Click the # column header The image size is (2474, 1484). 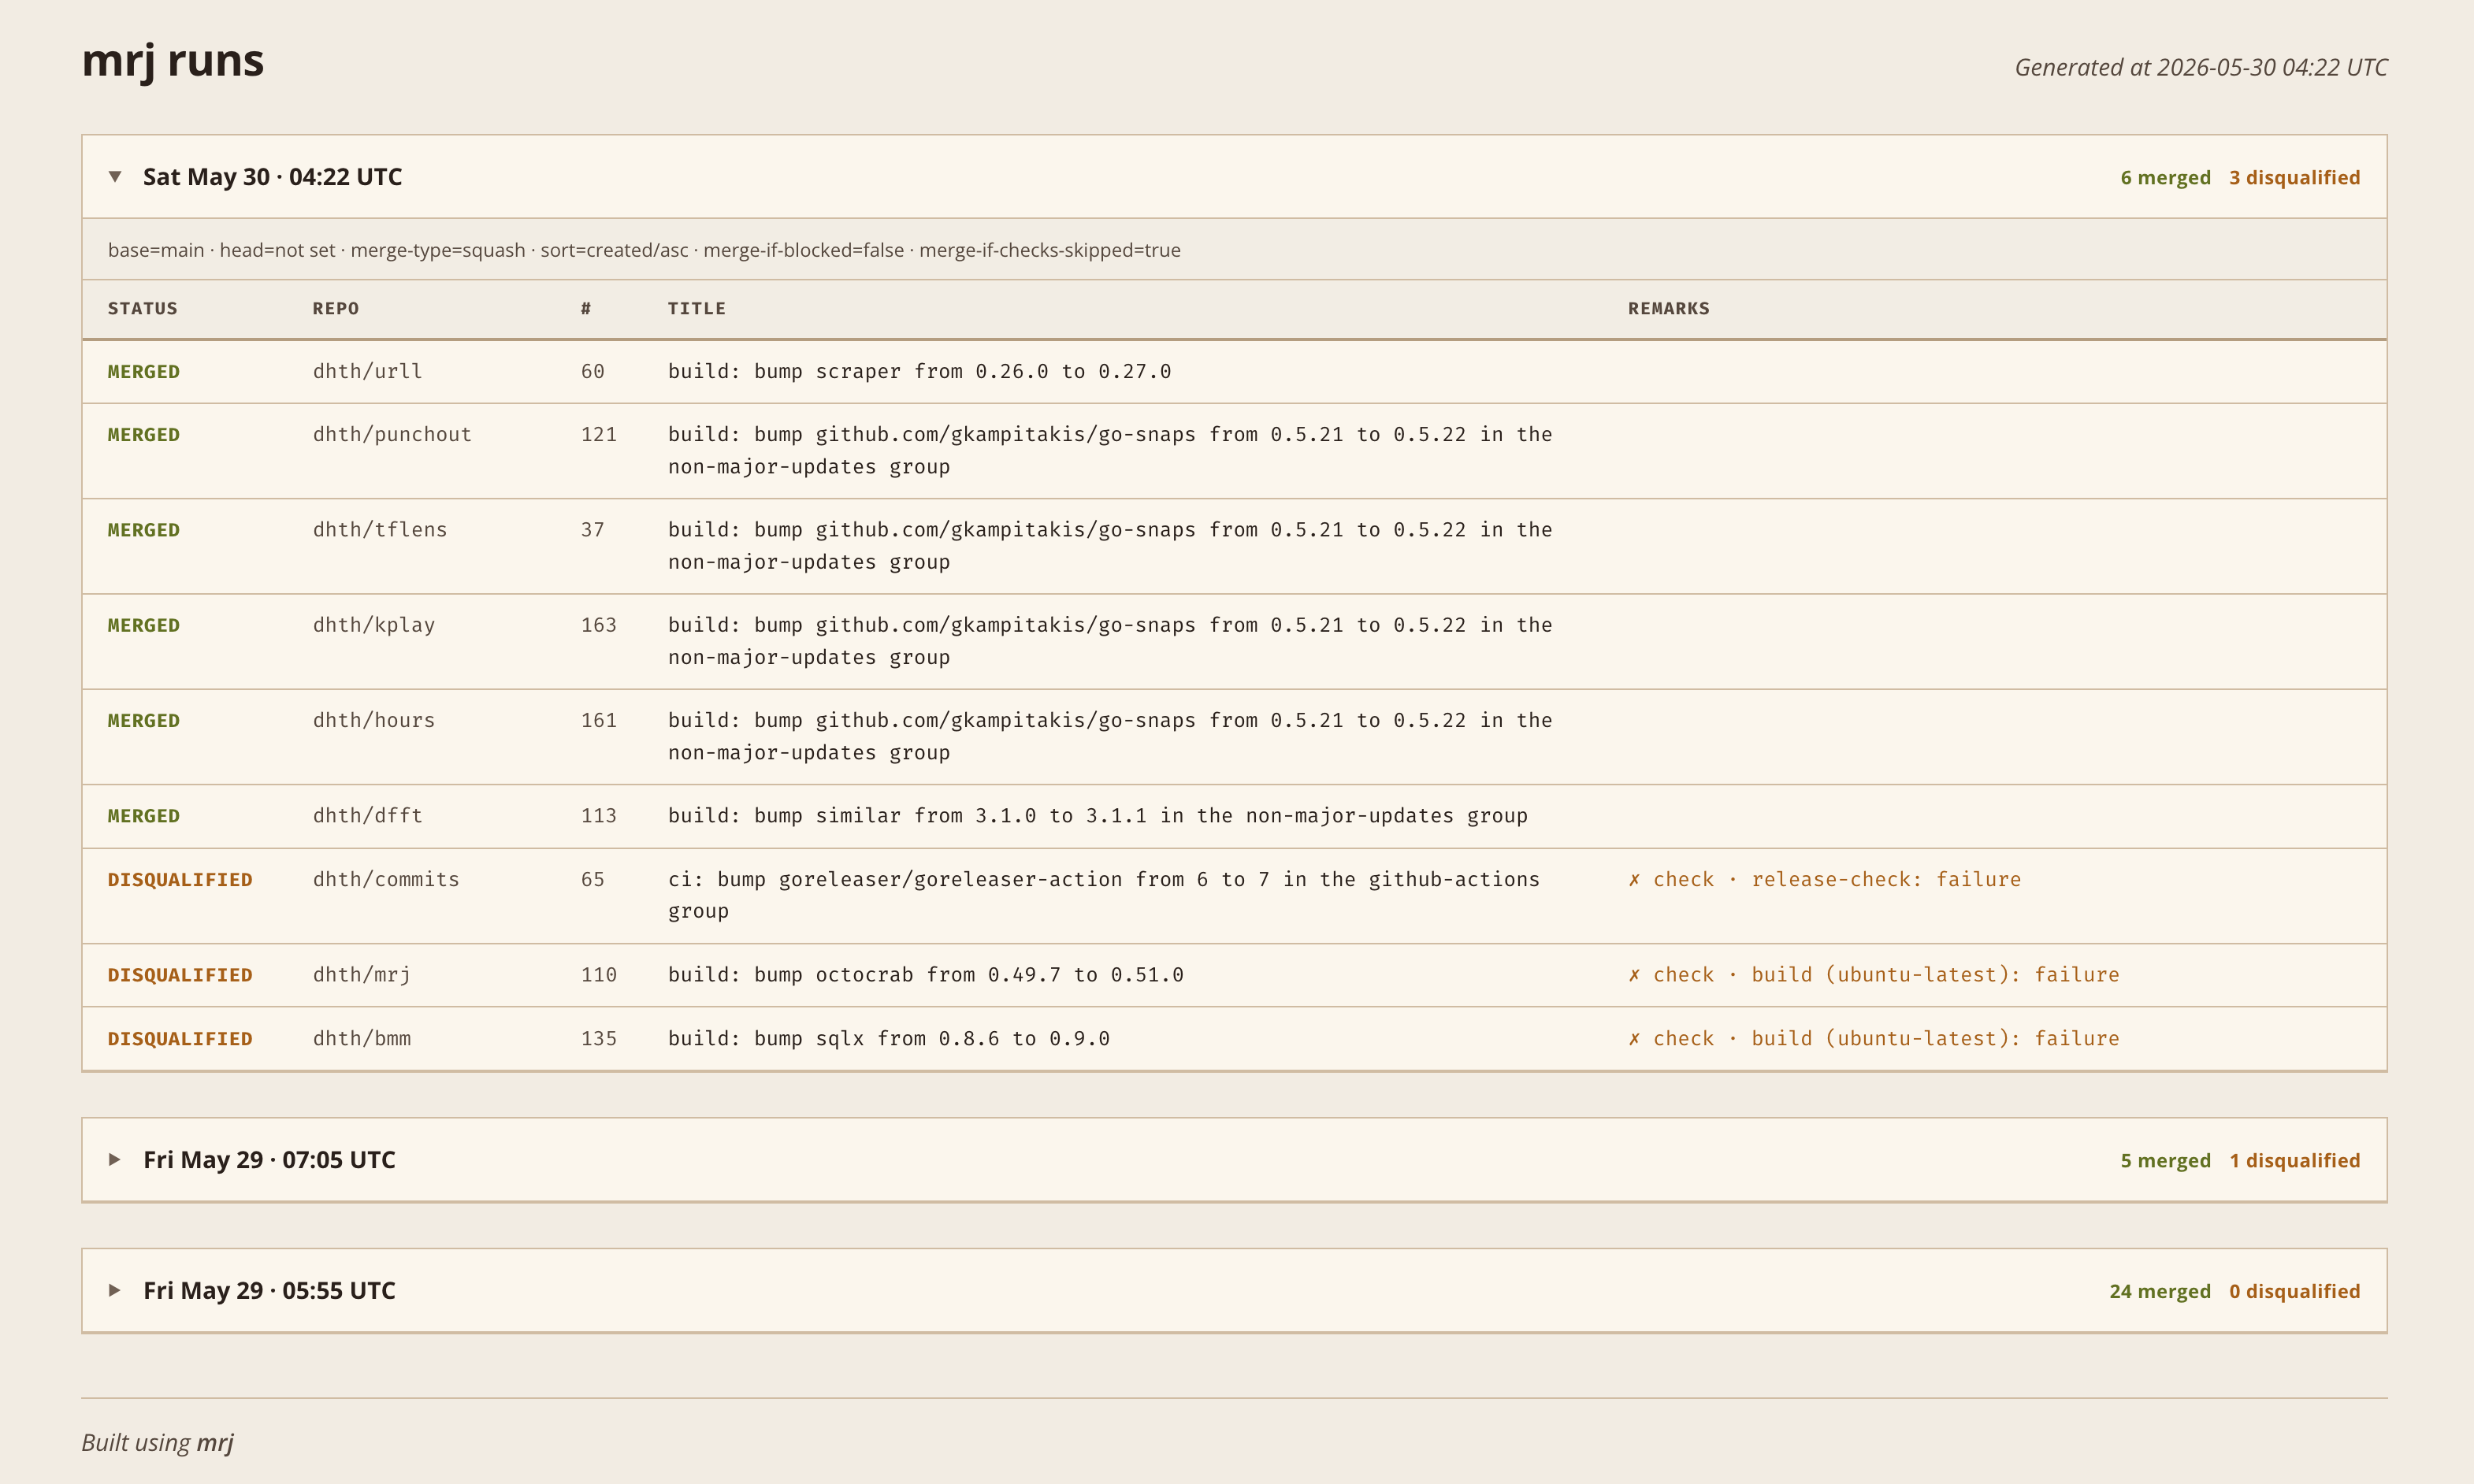point(586,309)
